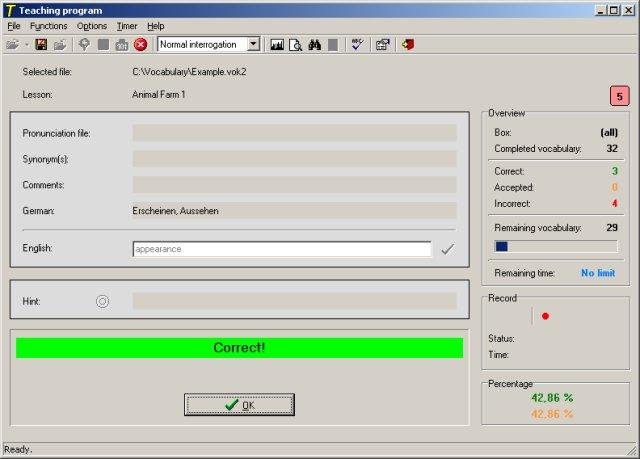Image resolution: width=640 pixels, height=459 pixels.
Task: Click the grayed folder icon after the disk
Action: pyautogui.click(x=60, y=44)
